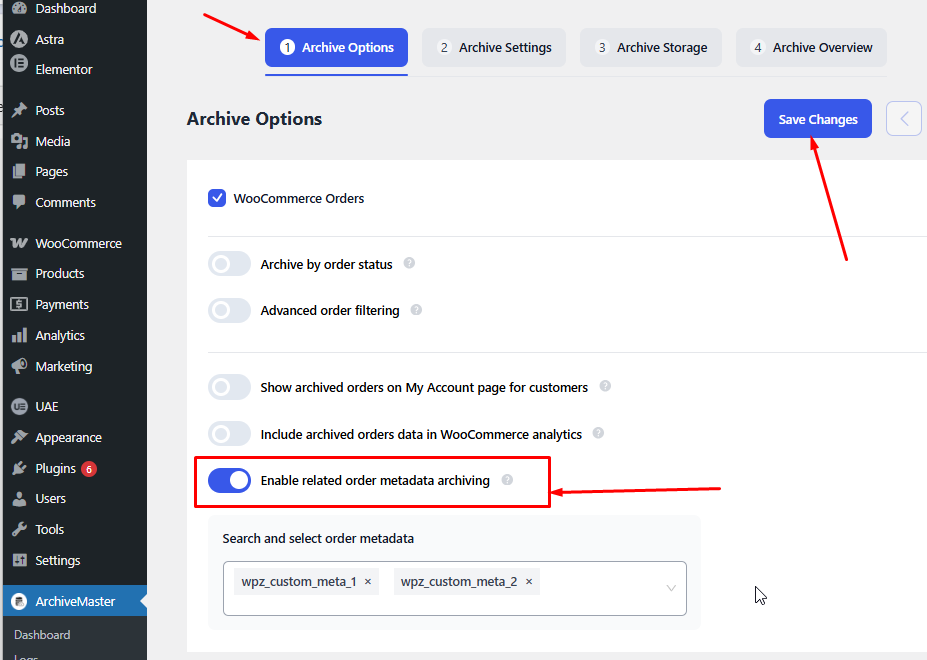Click the Plugins update count badge
The height and width of the screenshot is (660, 927).
point(89,469)
